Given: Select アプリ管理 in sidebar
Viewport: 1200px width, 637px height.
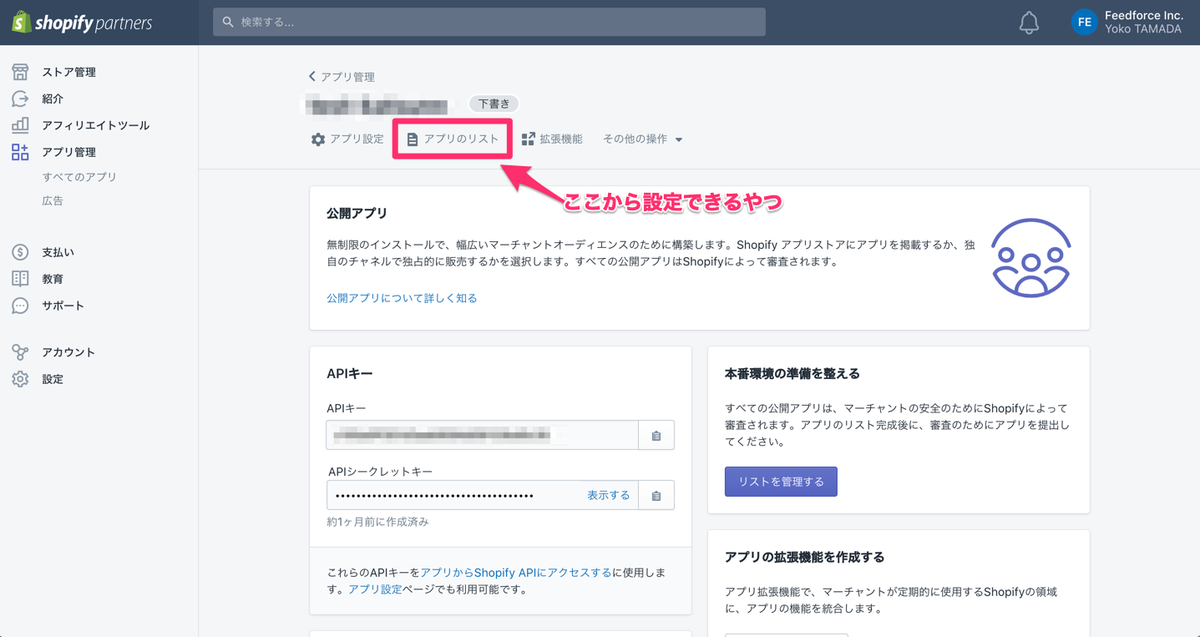Looking at the screenshot, I should [x=69, y=152].
